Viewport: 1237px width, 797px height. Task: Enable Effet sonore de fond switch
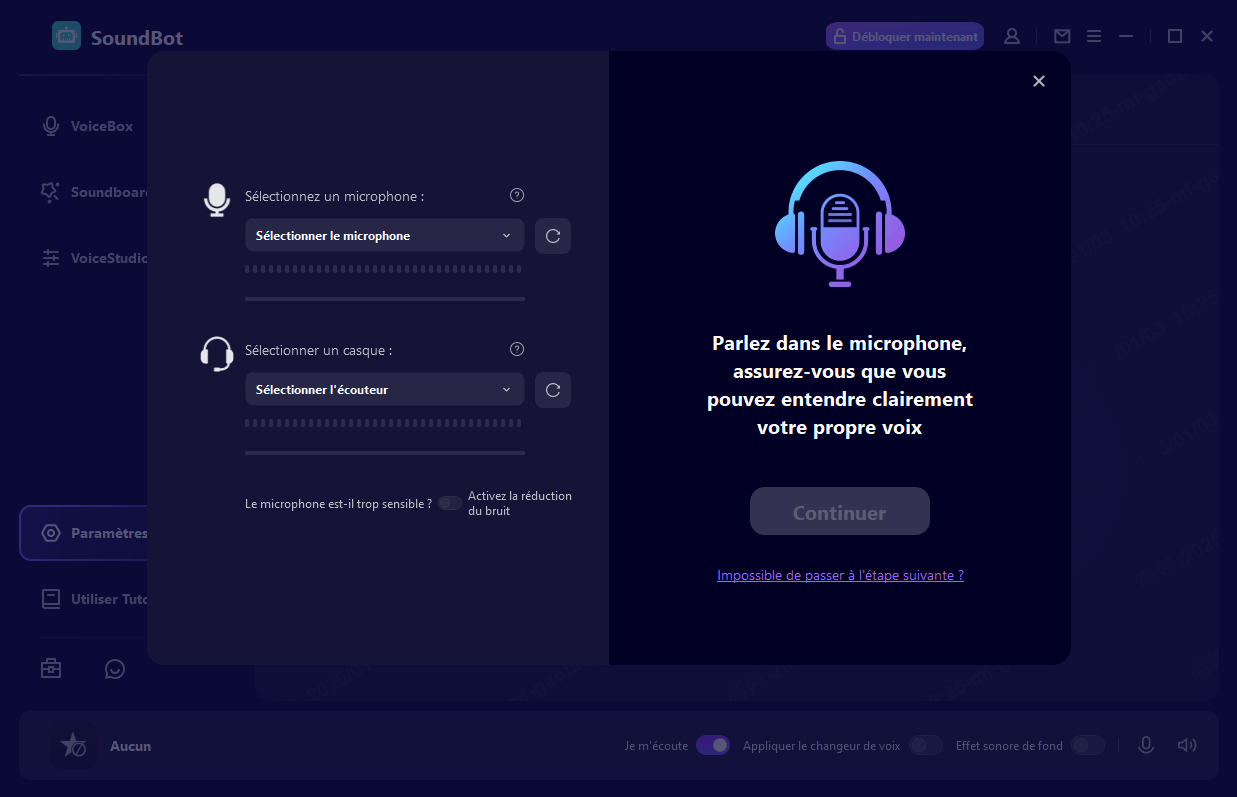point(1087,745)
